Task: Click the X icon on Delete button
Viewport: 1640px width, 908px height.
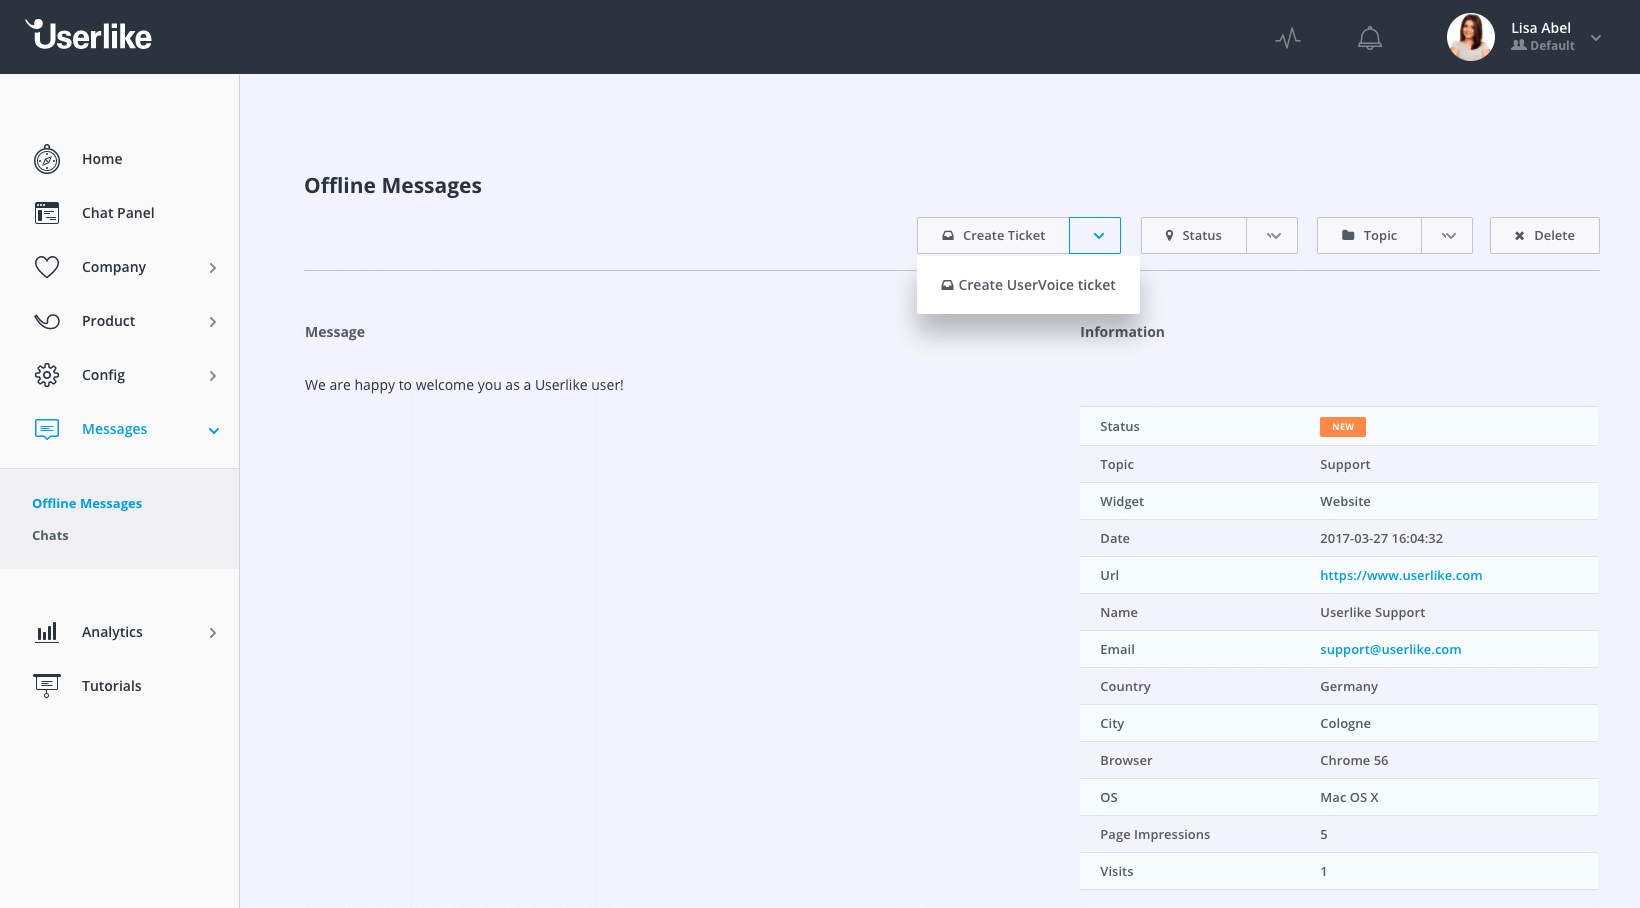Action: pos(1519,236)
